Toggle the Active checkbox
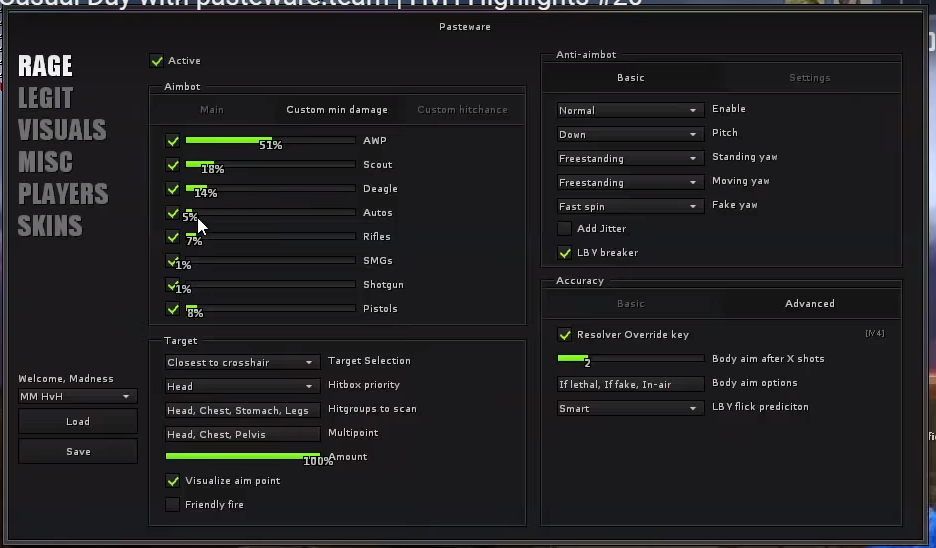Image resolution: width=936 pixels, height=548 pixels. click(156, 61)
